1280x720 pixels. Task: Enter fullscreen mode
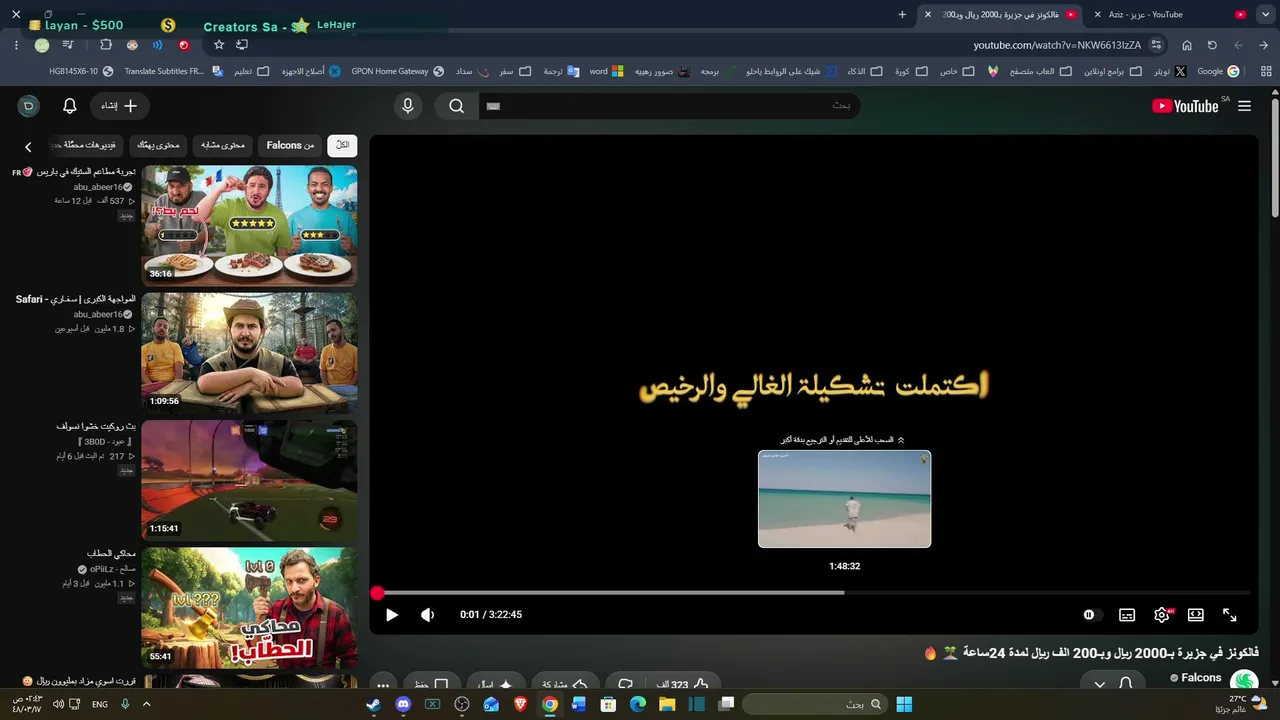coord(1230,615)
